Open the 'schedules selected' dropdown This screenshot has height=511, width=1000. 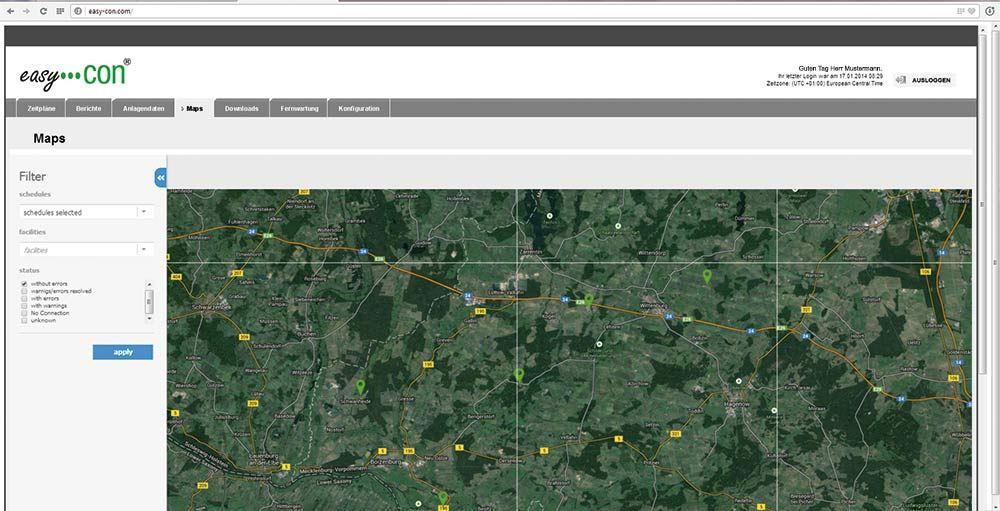tap(143, 212)
